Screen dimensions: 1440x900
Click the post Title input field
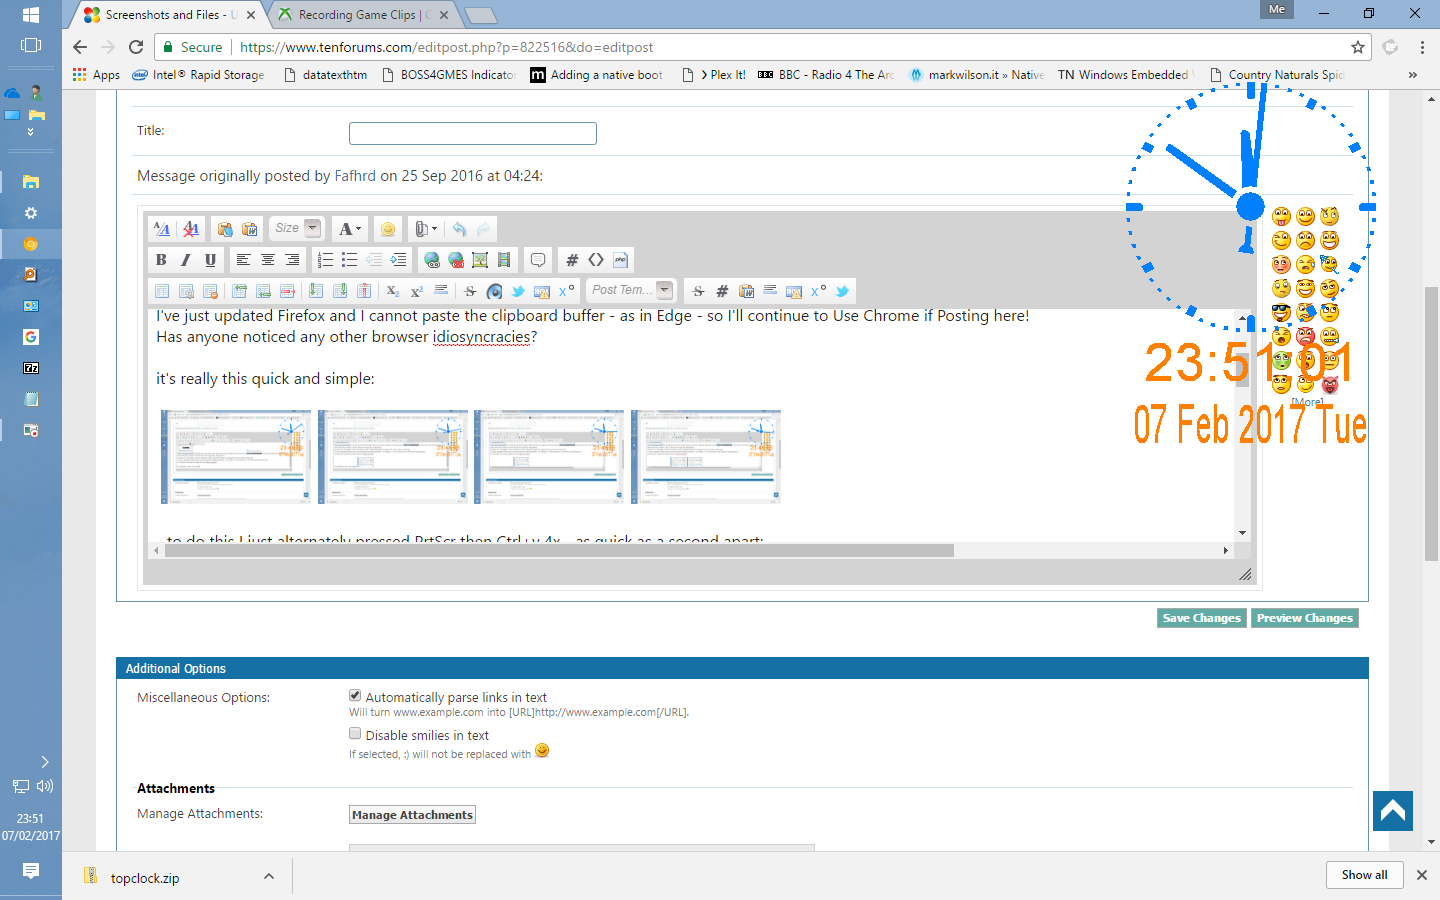(x=473, y=133)
